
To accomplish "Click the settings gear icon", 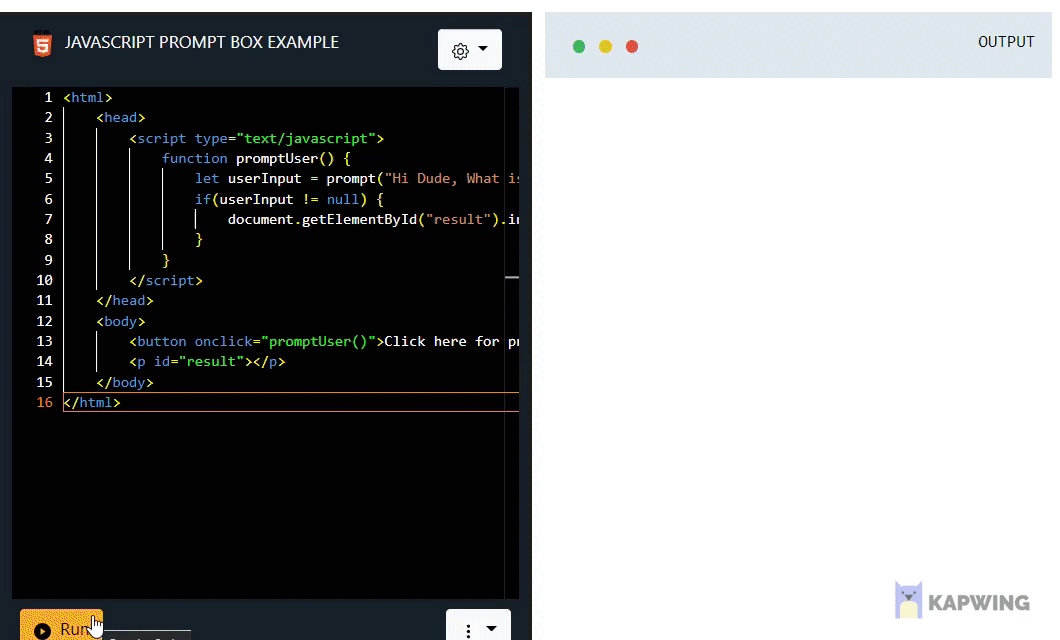I will pyautogui.click(x=461, y=50).
